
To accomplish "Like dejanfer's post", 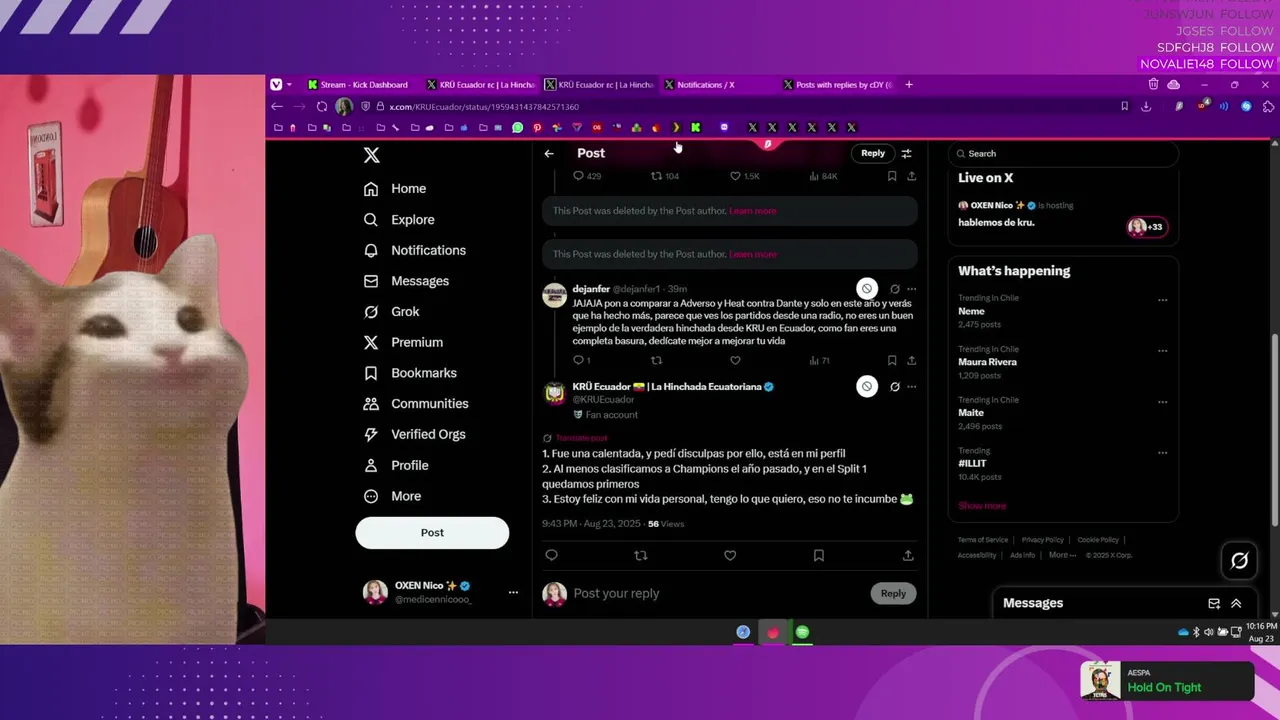I will [x=735, y=360].
